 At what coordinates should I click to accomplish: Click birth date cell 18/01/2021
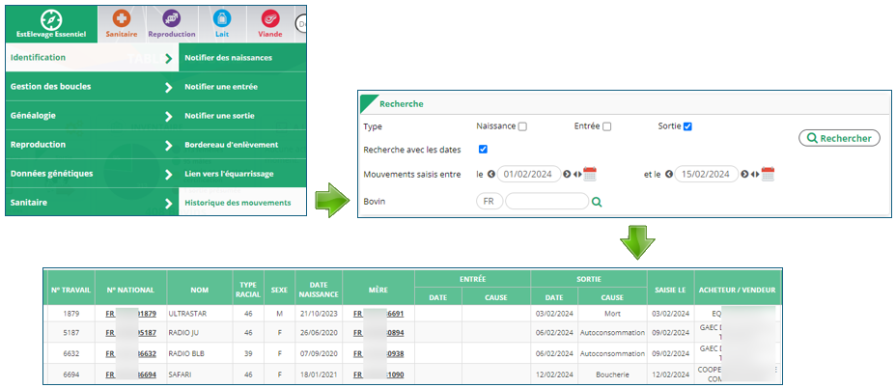click(x=318, y=374)
